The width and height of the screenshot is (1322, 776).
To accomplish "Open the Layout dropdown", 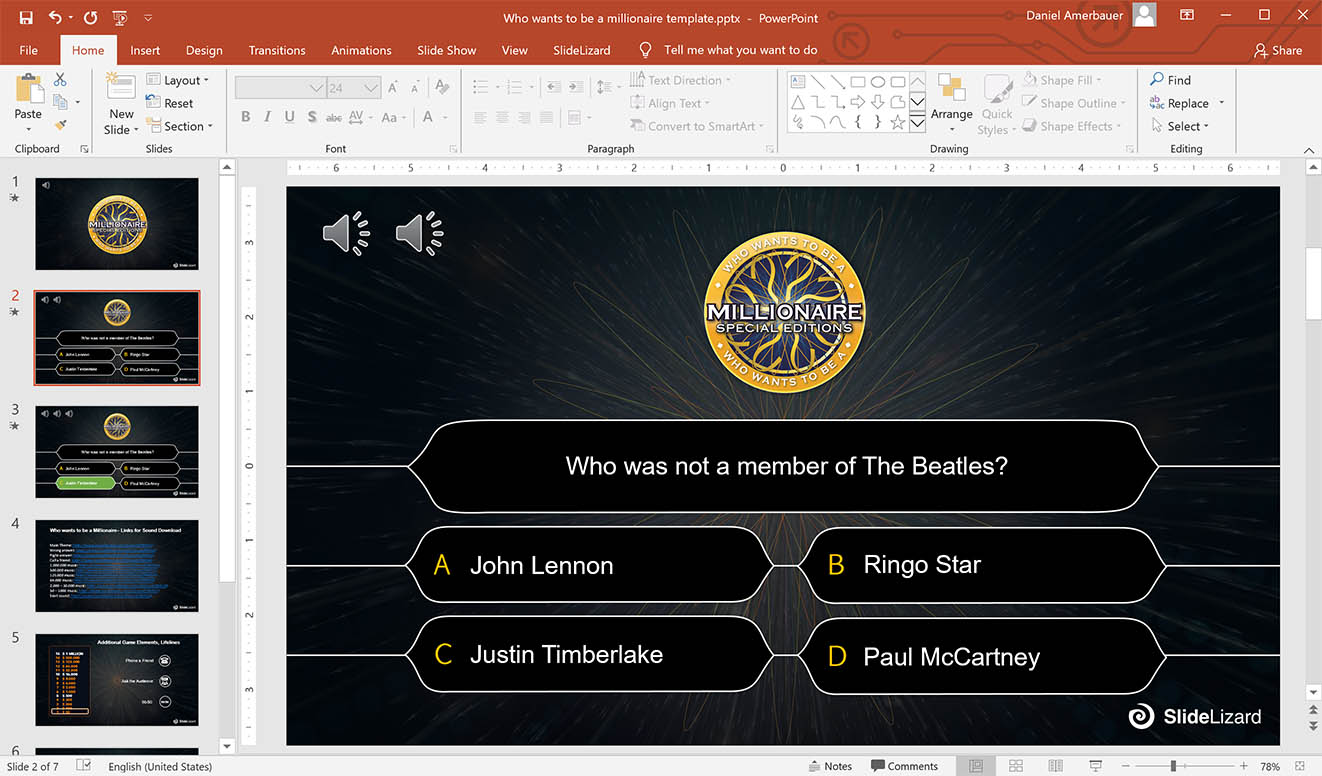I will coord(177,80).
